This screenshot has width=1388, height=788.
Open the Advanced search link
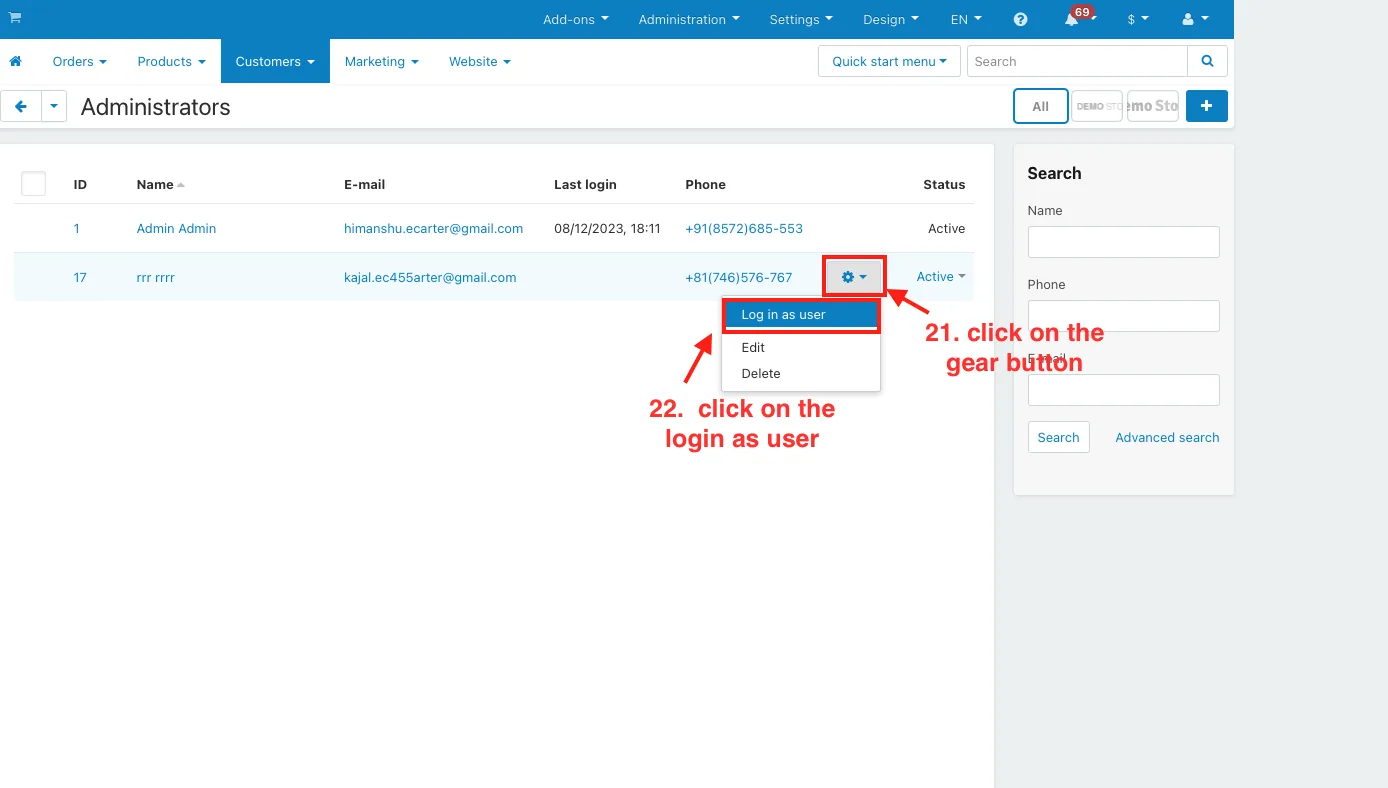pyautogui.click(x=1167, y=437)
